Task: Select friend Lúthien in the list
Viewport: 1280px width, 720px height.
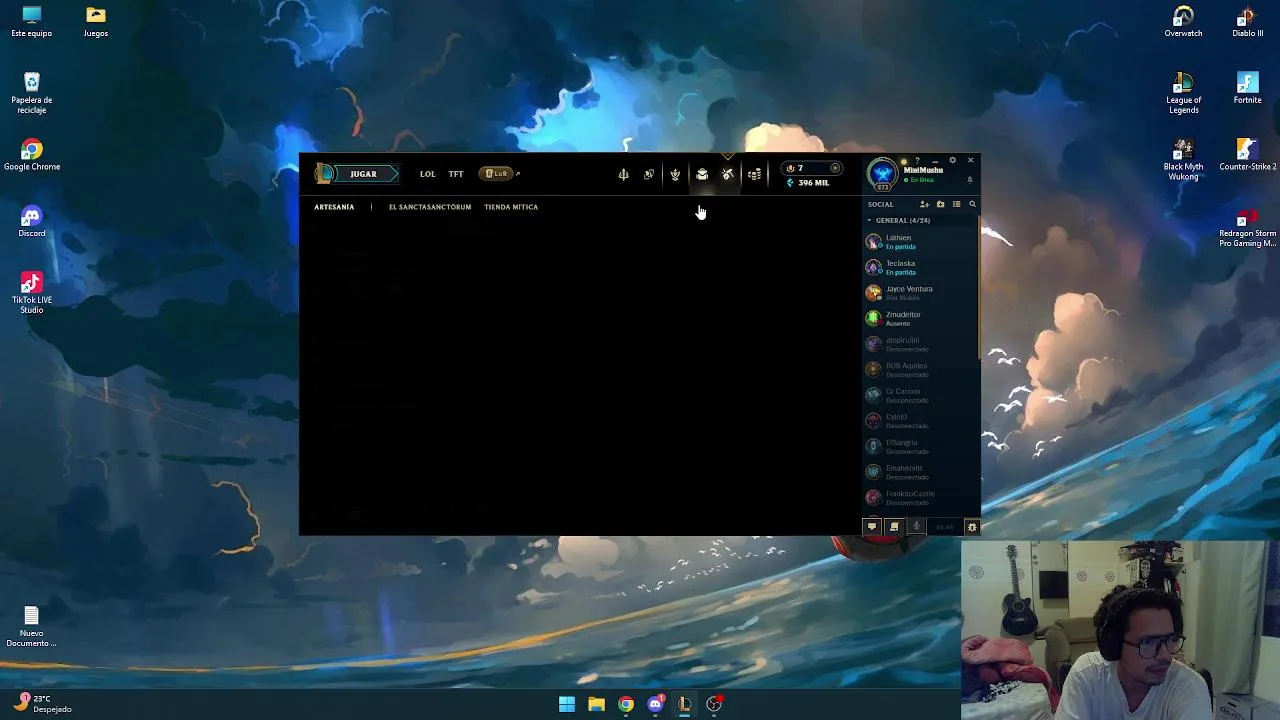Action: (x=920, y=242)
